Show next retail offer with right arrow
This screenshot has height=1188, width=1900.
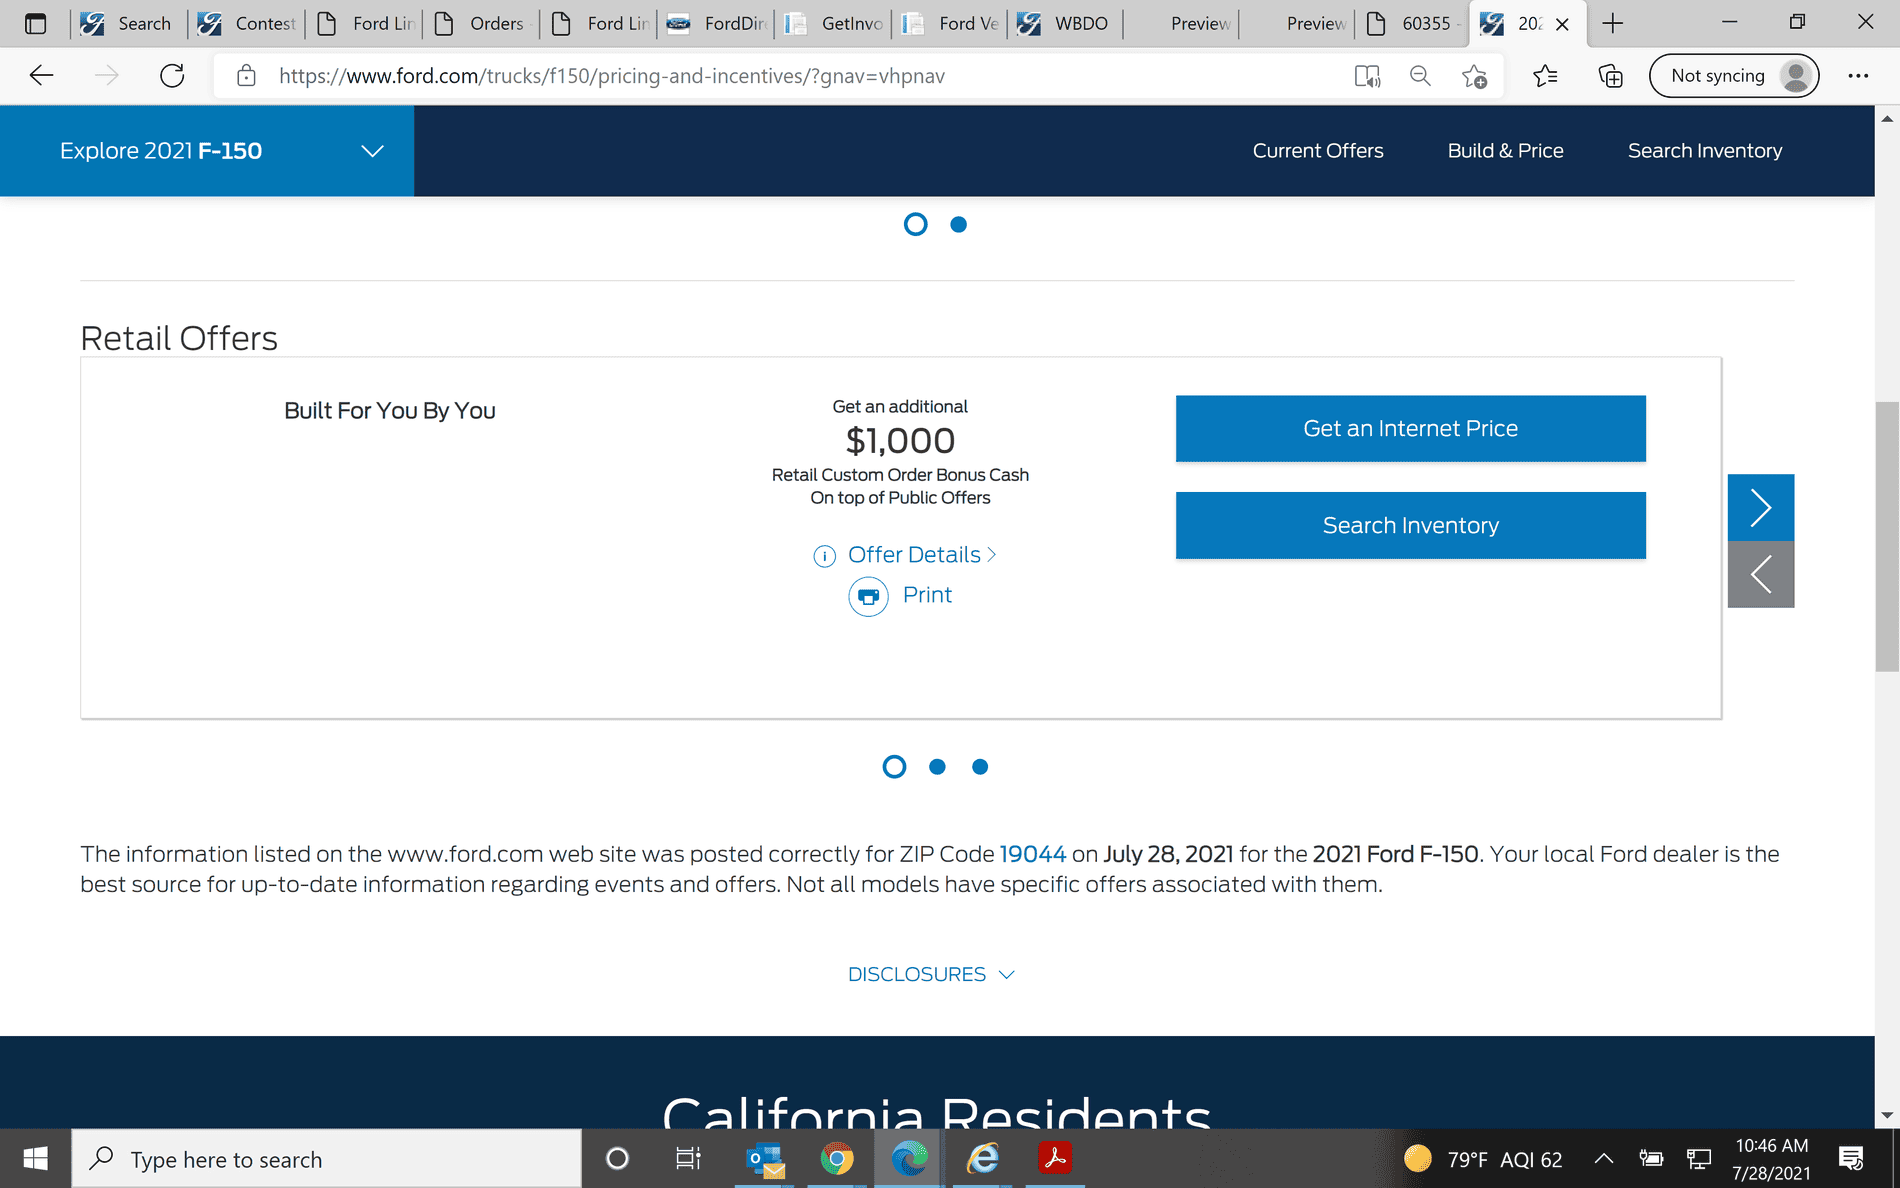[1761, 508]
